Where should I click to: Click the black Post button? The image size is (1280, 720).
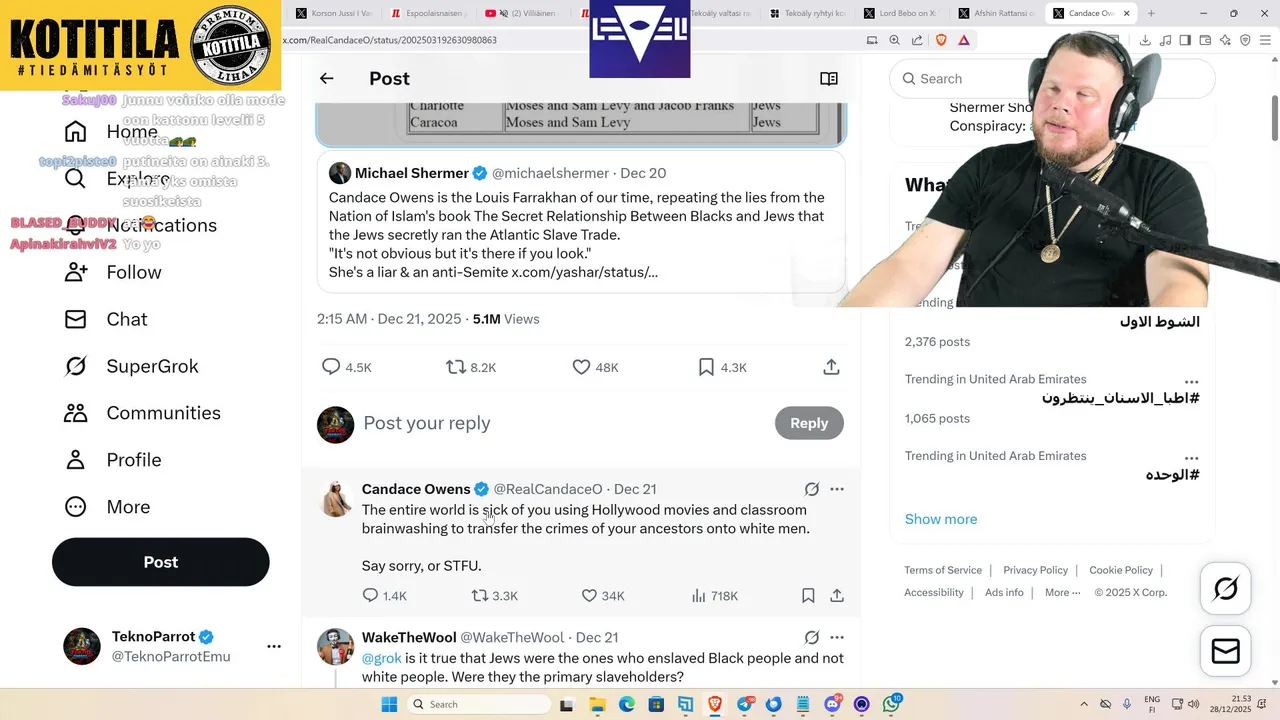tap(161, 562)
